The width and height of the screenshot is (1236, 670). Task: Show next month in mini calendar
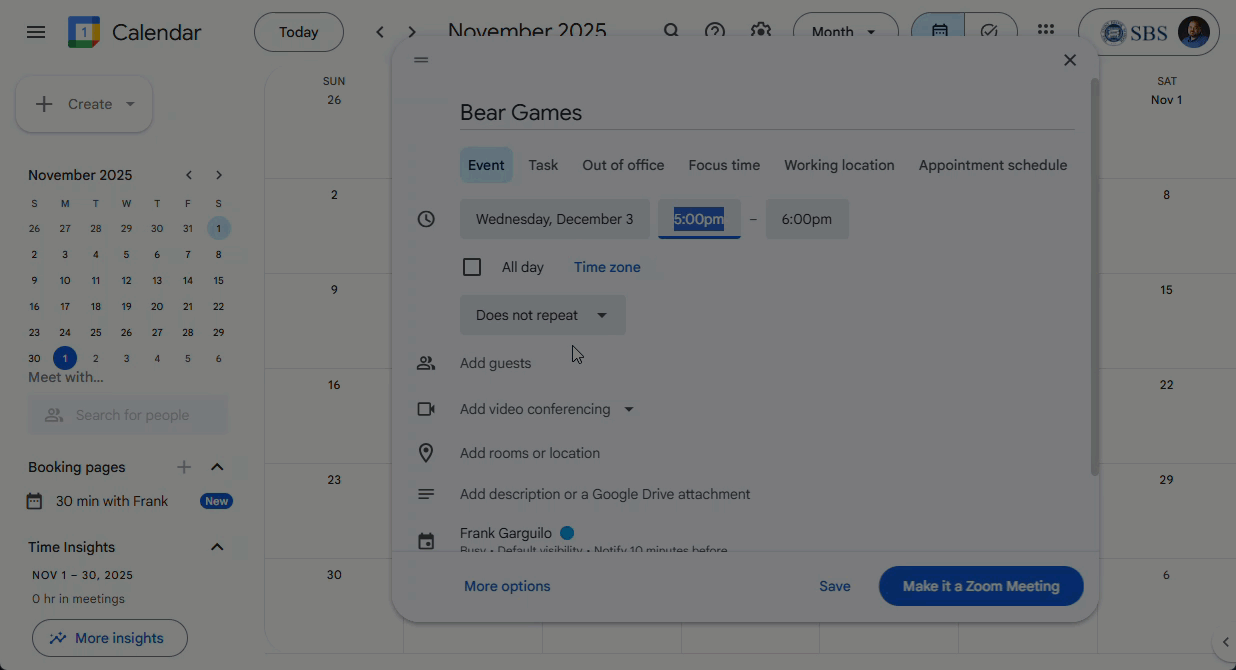(x=219, y=175)
